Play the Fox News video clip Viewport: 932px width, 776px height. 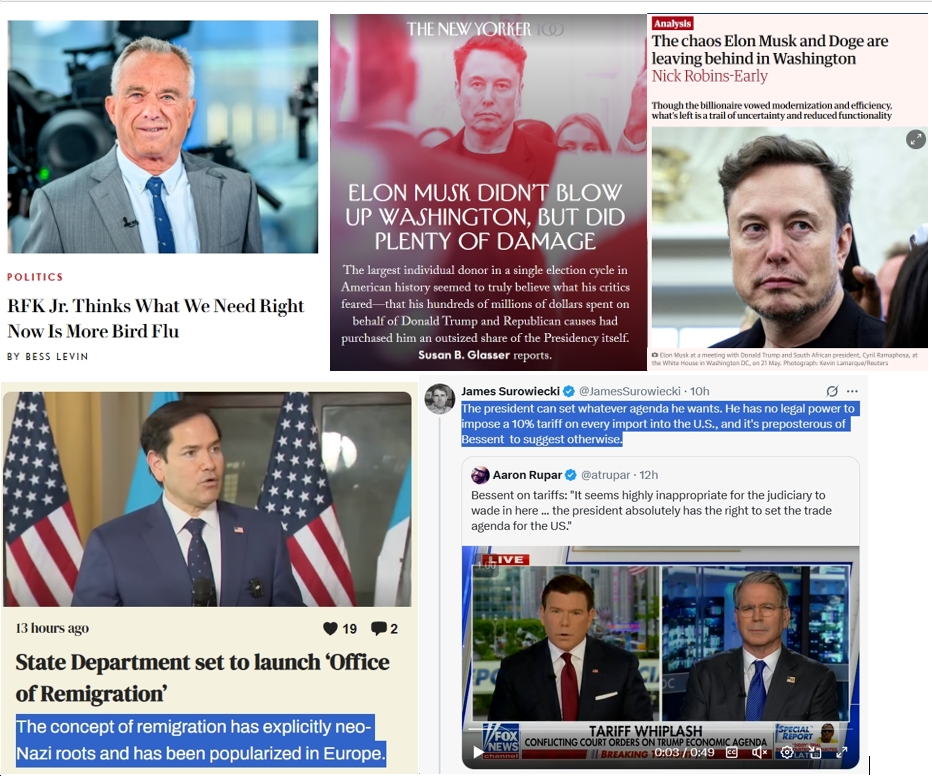pos(478,752)
